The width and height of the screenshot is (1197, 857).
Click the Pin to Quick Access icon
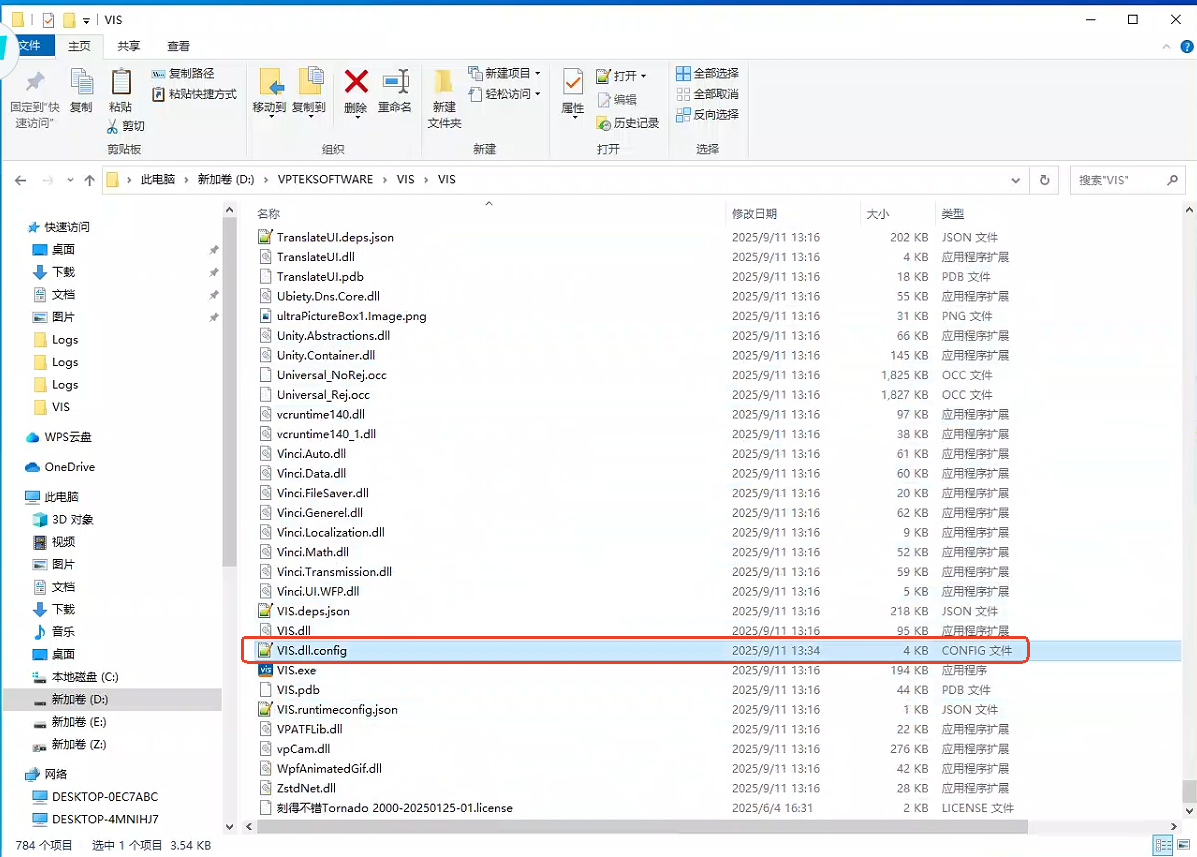click(35, 83)
